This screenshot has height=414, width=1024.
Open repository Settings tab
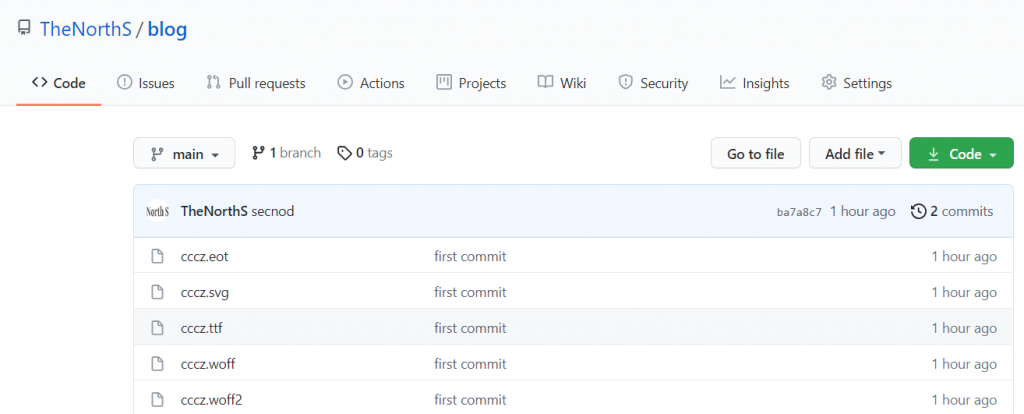coord(856,83)
